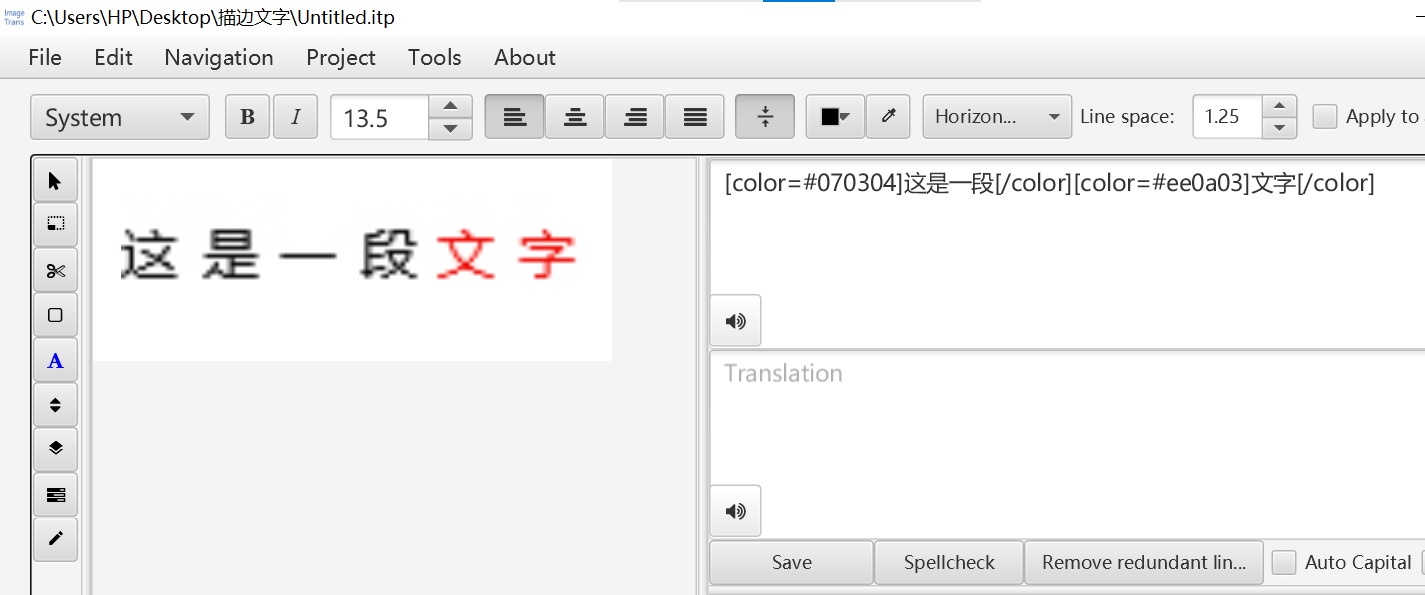Click the Save button
1425x595 pixels.
(790, 562)
